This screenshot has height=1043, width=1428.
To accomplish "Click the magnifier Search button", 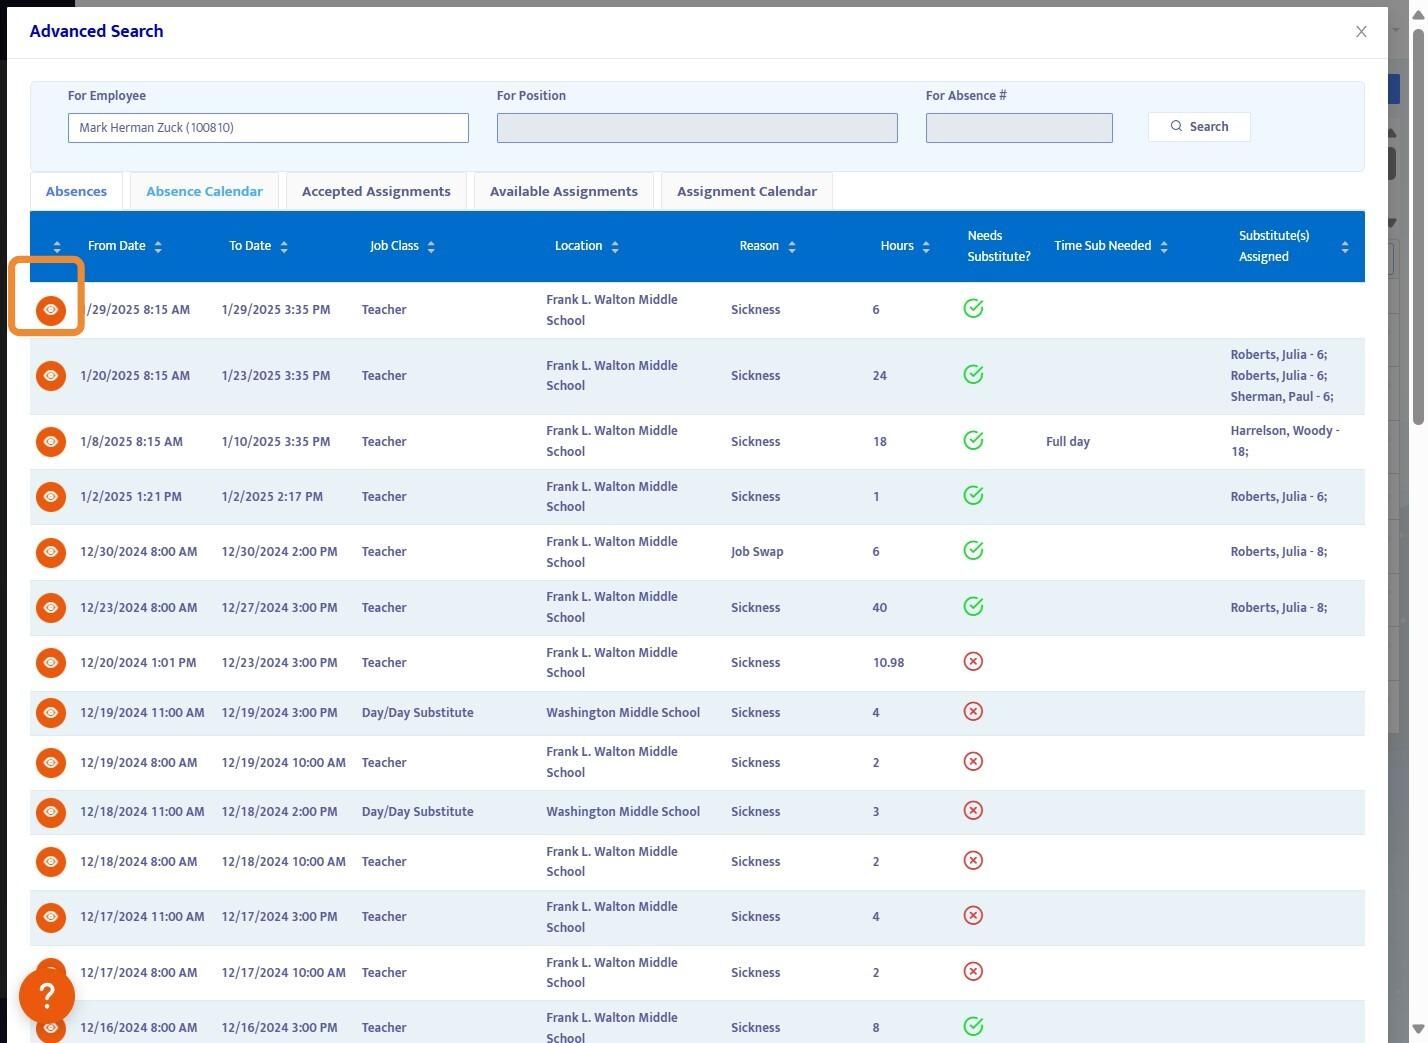I will tap(1198, 127).
